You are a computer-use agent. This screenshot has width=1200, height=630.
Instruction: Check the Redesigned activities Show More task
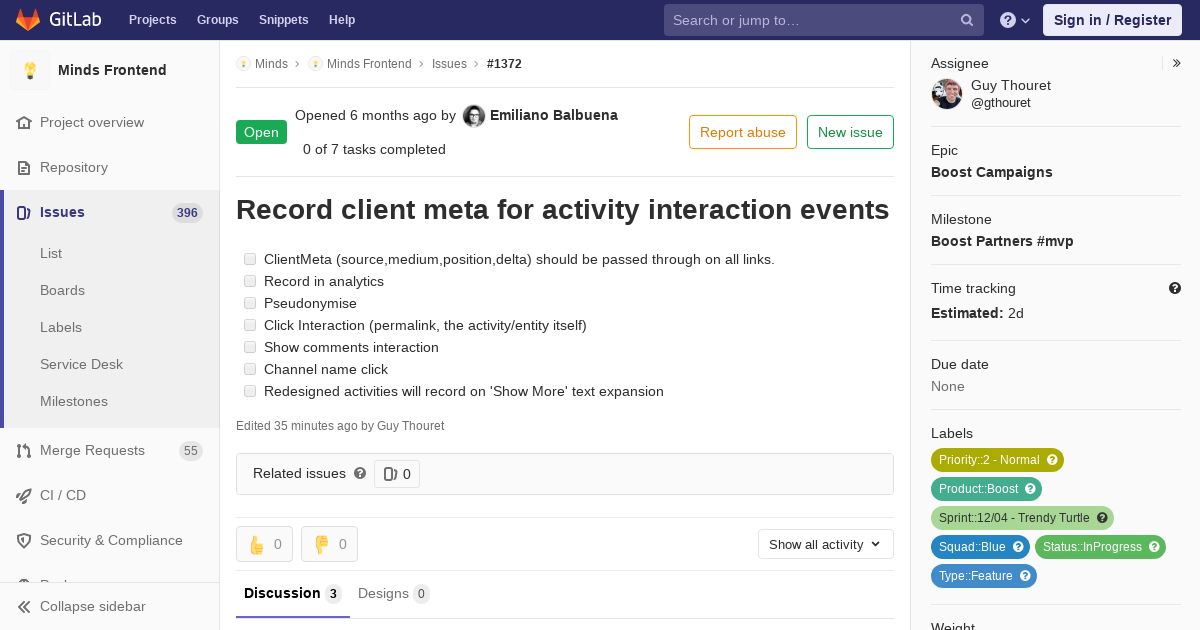250,391
